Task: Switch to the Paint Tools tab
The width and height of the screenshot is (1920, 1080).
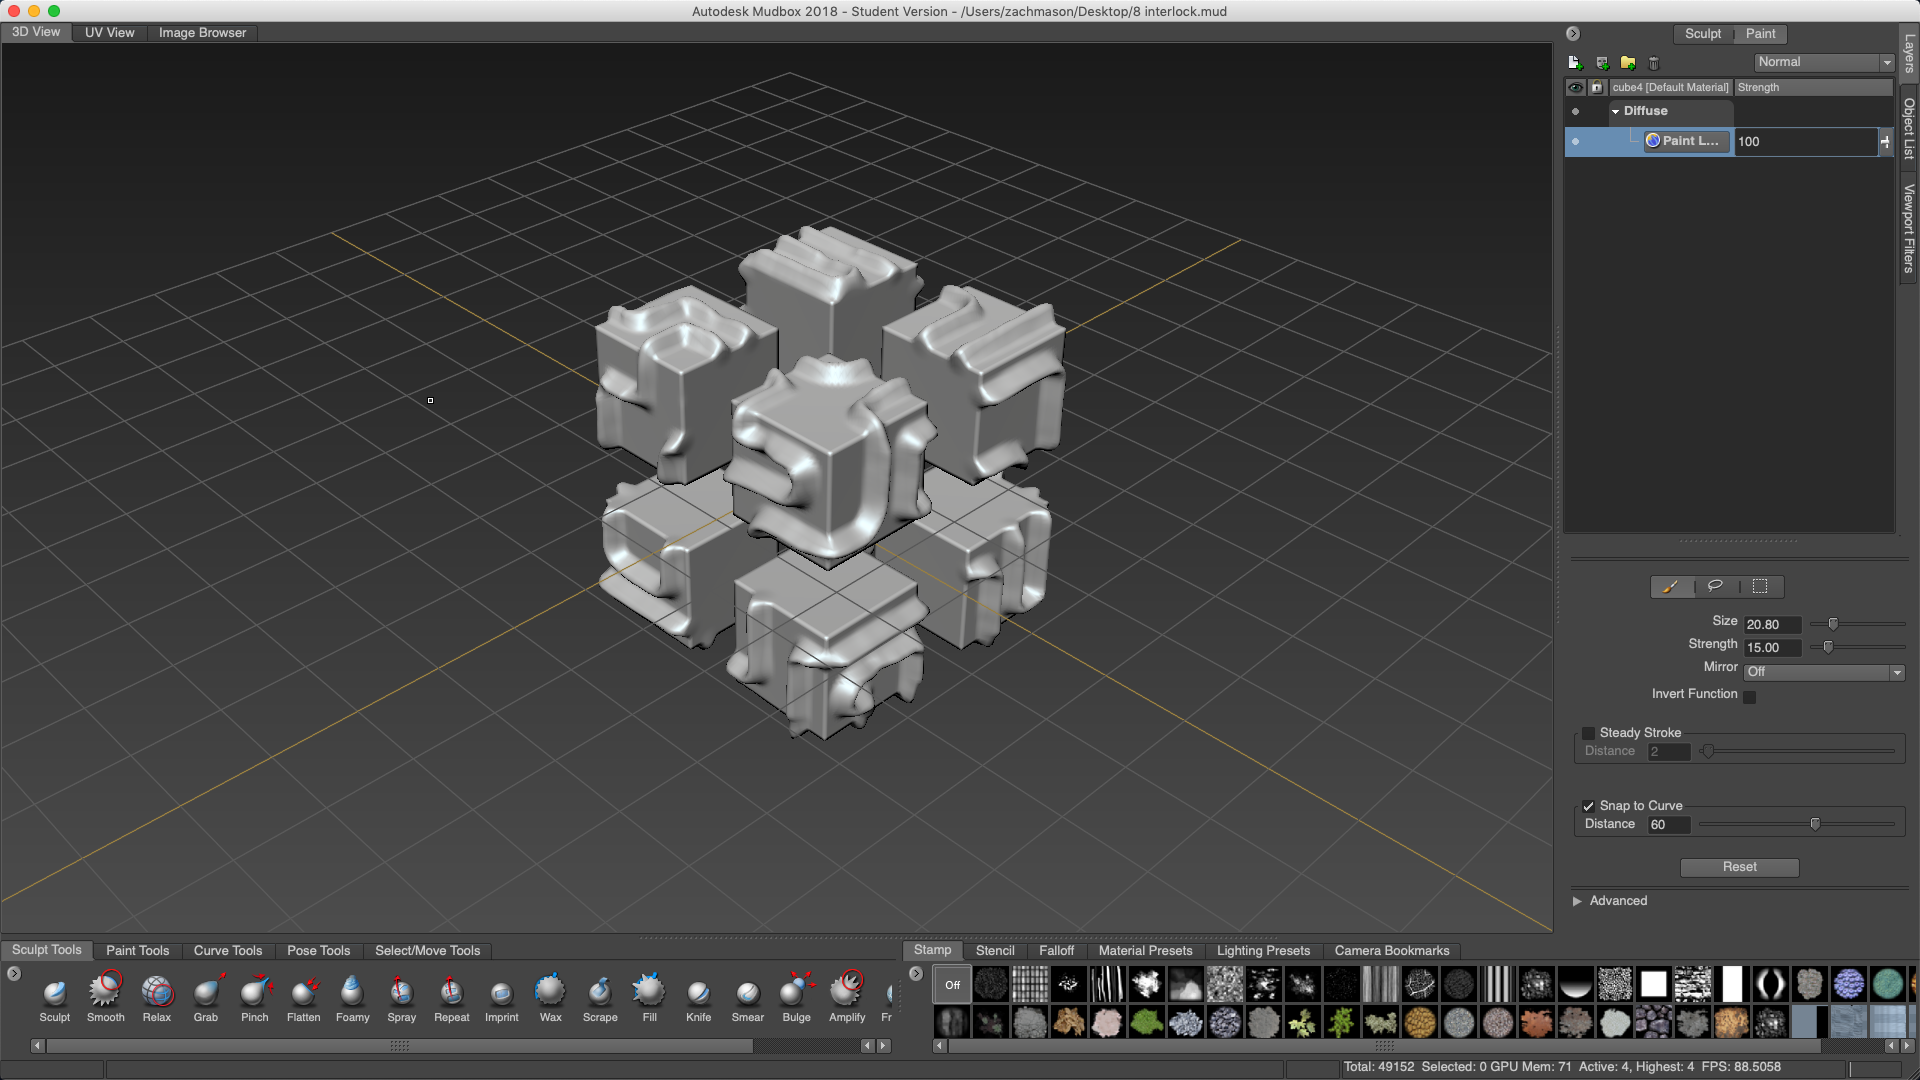Action: click(x=137, y=951)
